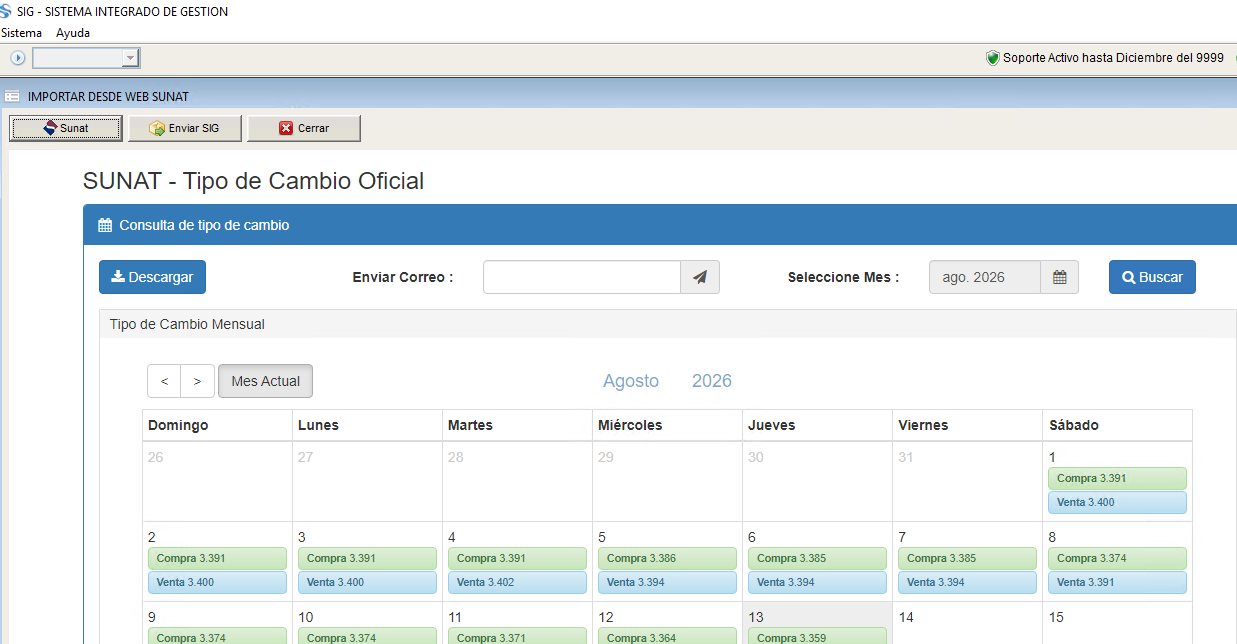Open the Sistema menu
The image size is (1237, 644).
[21, 33]
